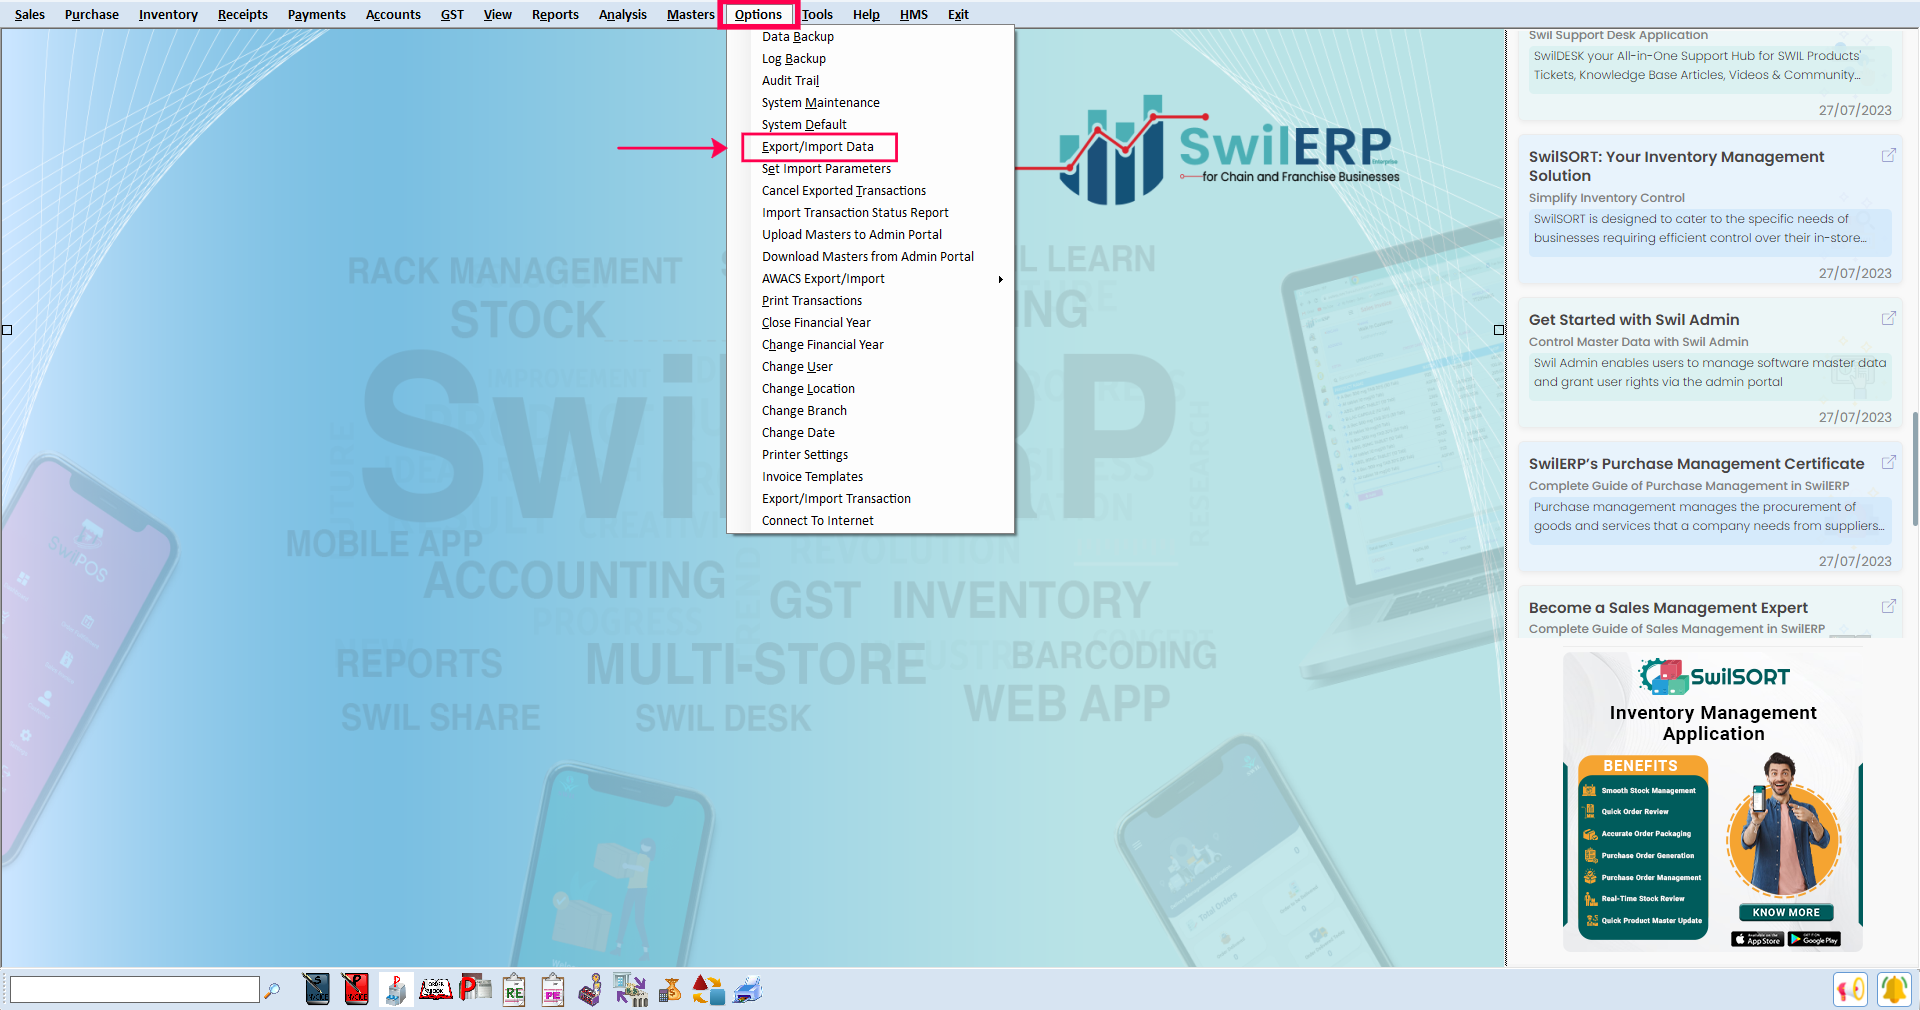
Task: Open external link icon on Purchase Management Certificate
Action: (1888, 462)
